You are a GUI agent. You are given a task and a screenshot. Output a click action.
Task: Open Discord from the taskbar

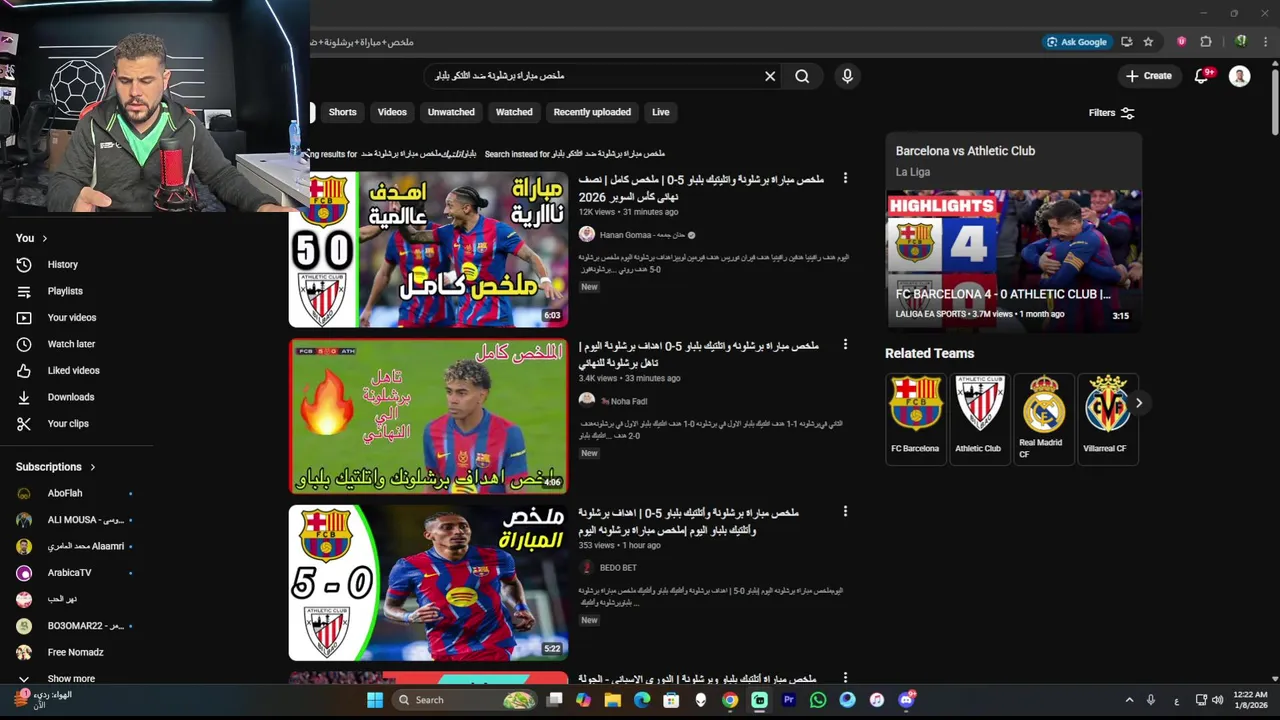pyautogui.click(x=906, y=700)
